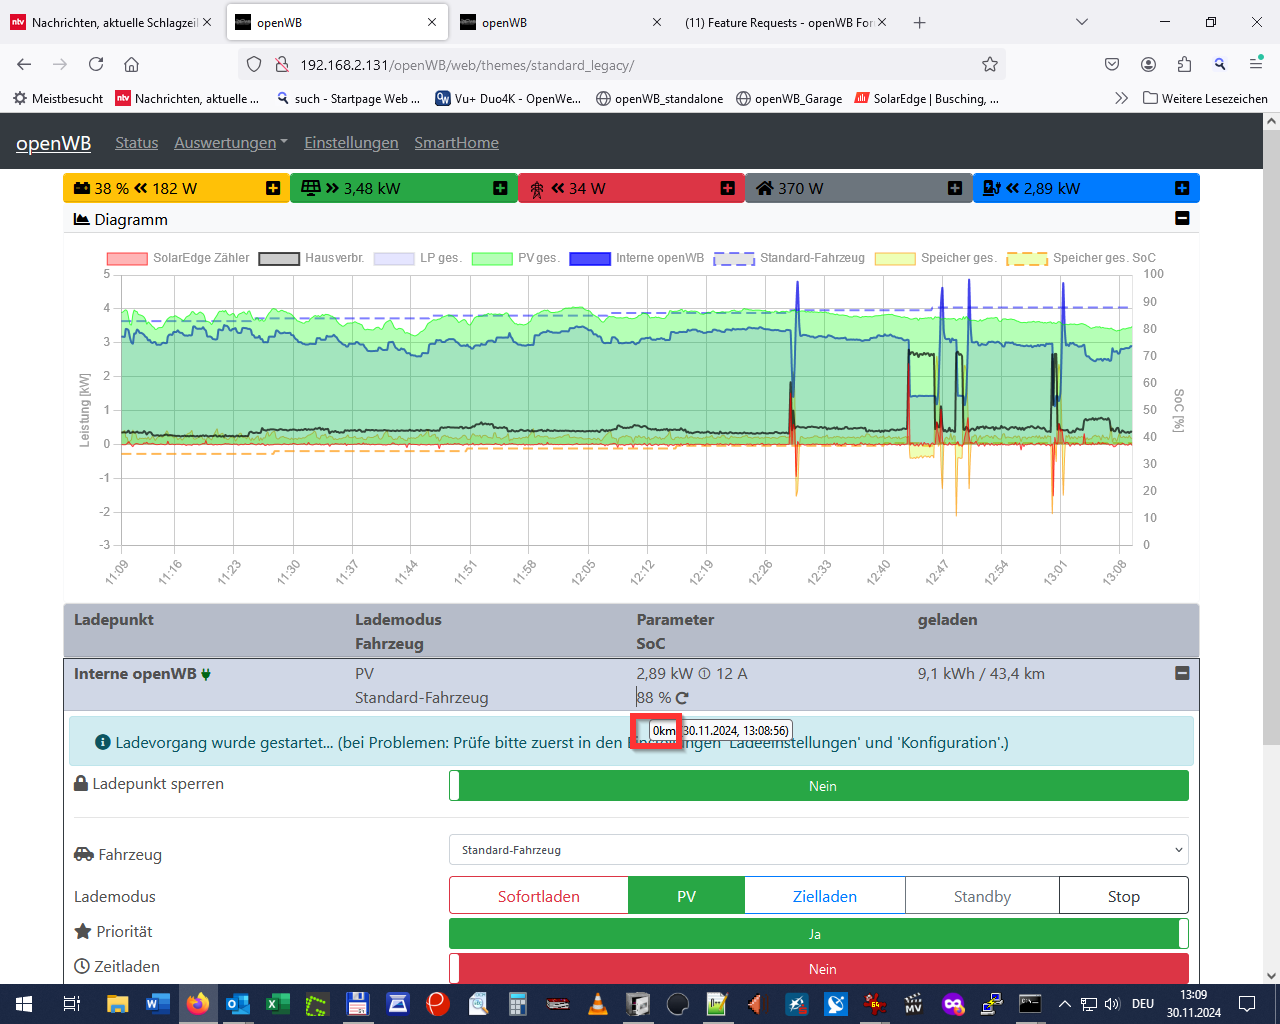The height and width of the screenshot is (1024, 1280).
Task: Click the green plug icon beside Interne openWB
Action: 206,674
